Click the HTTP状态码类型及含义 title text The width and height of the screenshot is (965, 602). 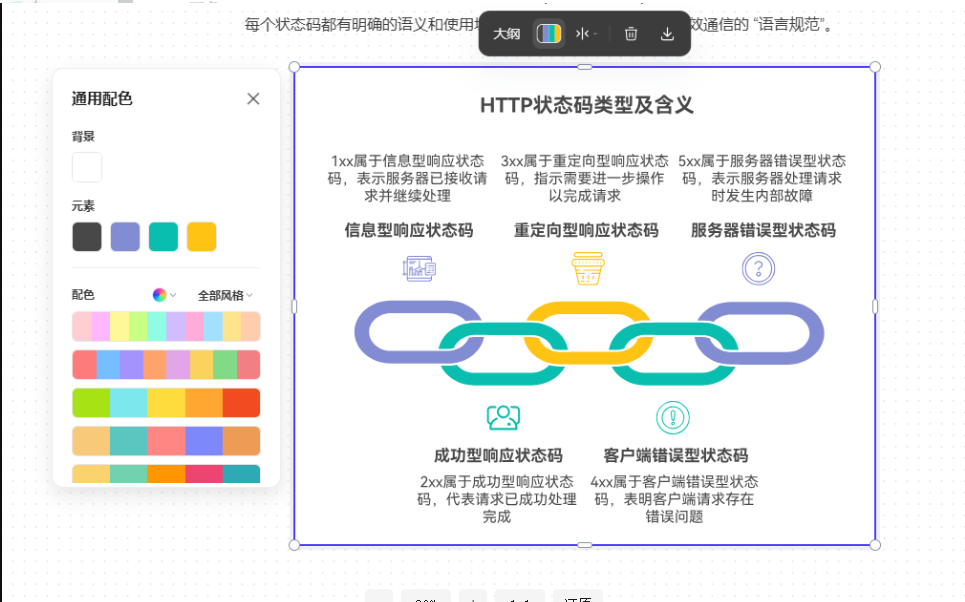(x=586, y=105)
